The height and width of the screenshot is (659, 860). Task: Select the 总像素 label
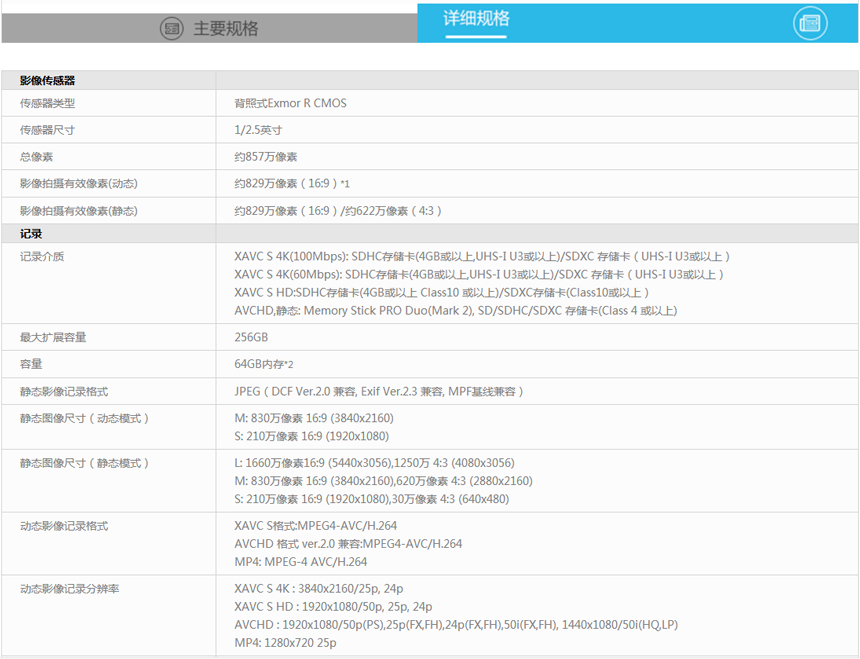tap(36, 157)
